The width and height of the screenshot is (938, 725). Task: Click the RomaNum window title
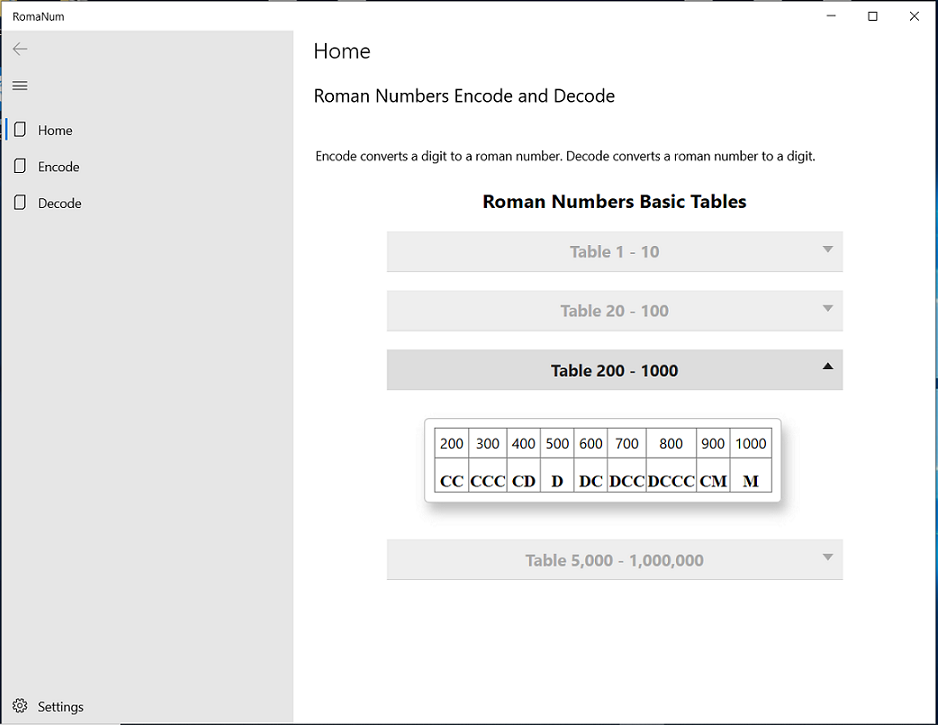tap(38, 17)
